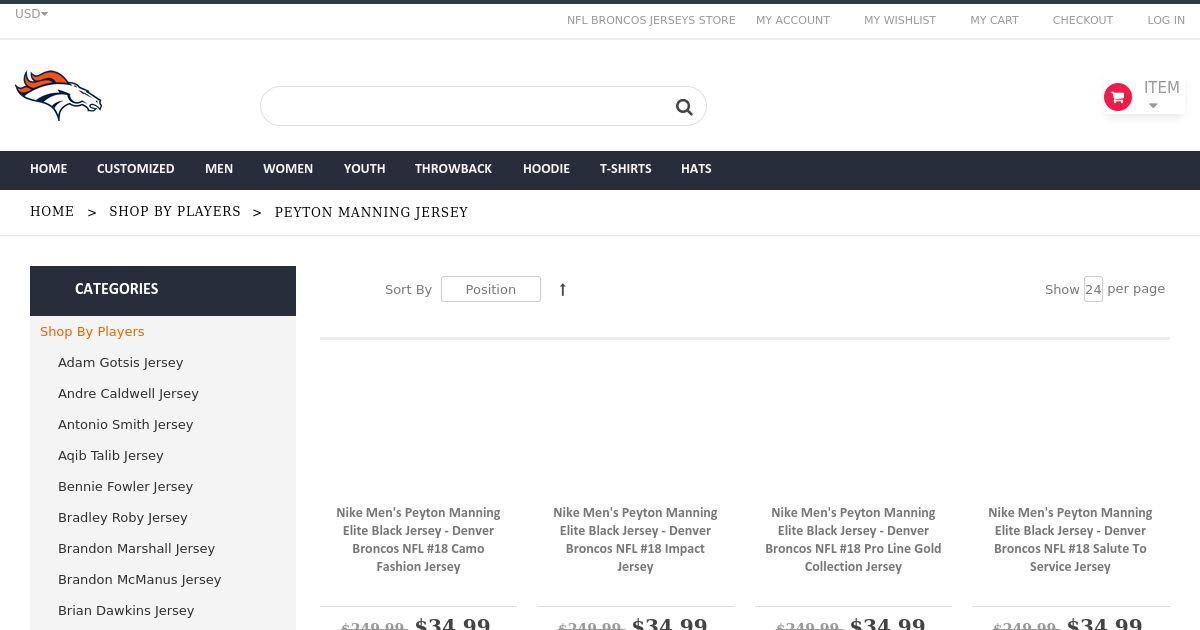Viewport: 1200px width, 630px height.
Task: Open the USD currency dropdown
Action: click(x=31, y=14)
